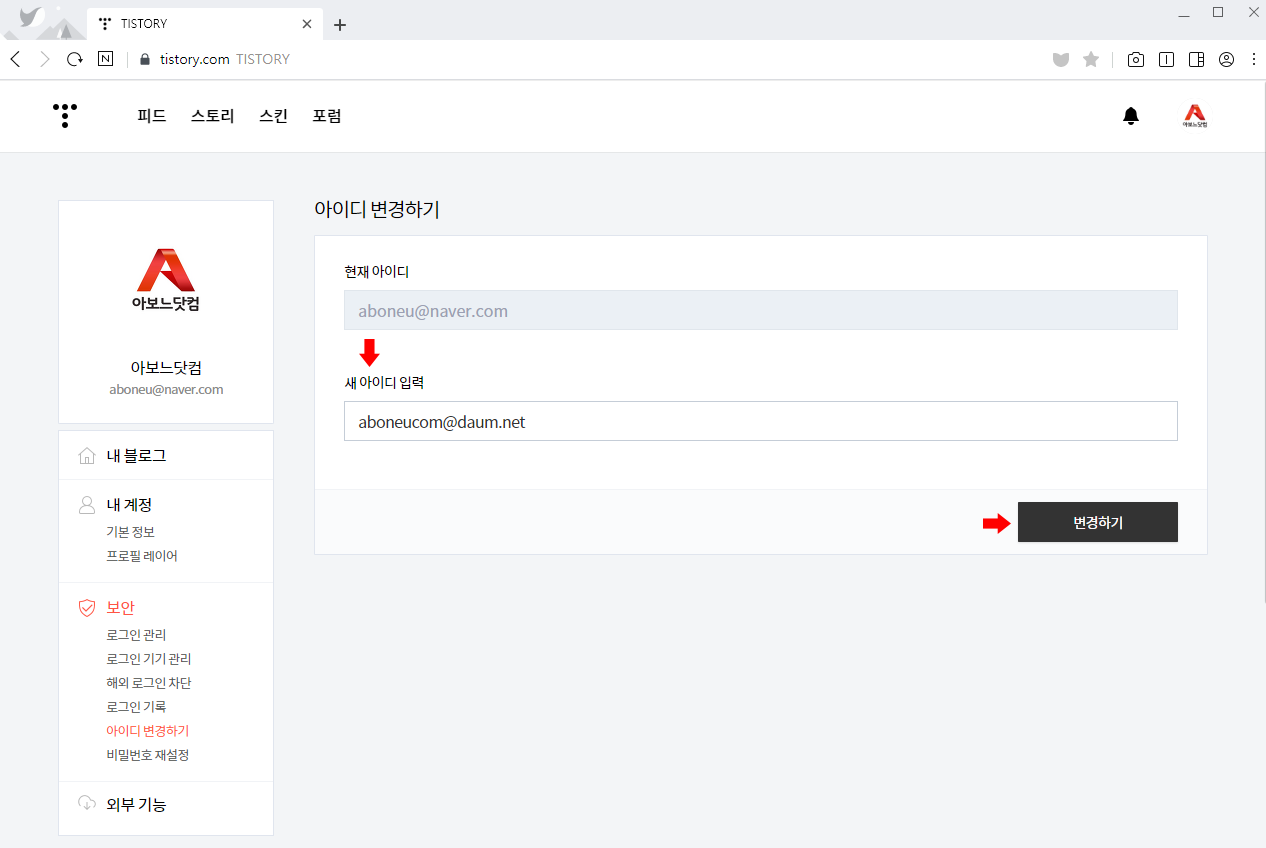Click the home icon beside 내 블로그

tap(88, 456)
